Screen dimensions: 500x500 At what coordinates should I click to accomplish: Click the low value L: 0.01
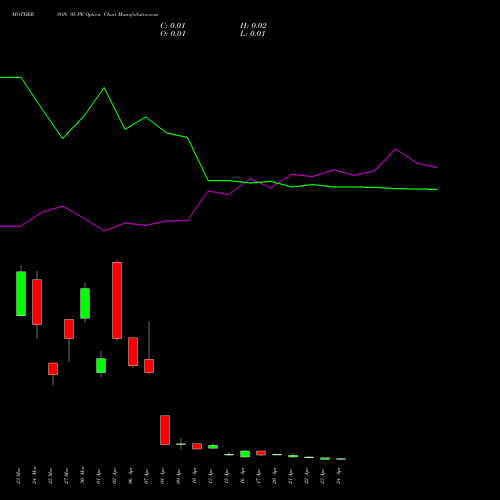(253, 34)
